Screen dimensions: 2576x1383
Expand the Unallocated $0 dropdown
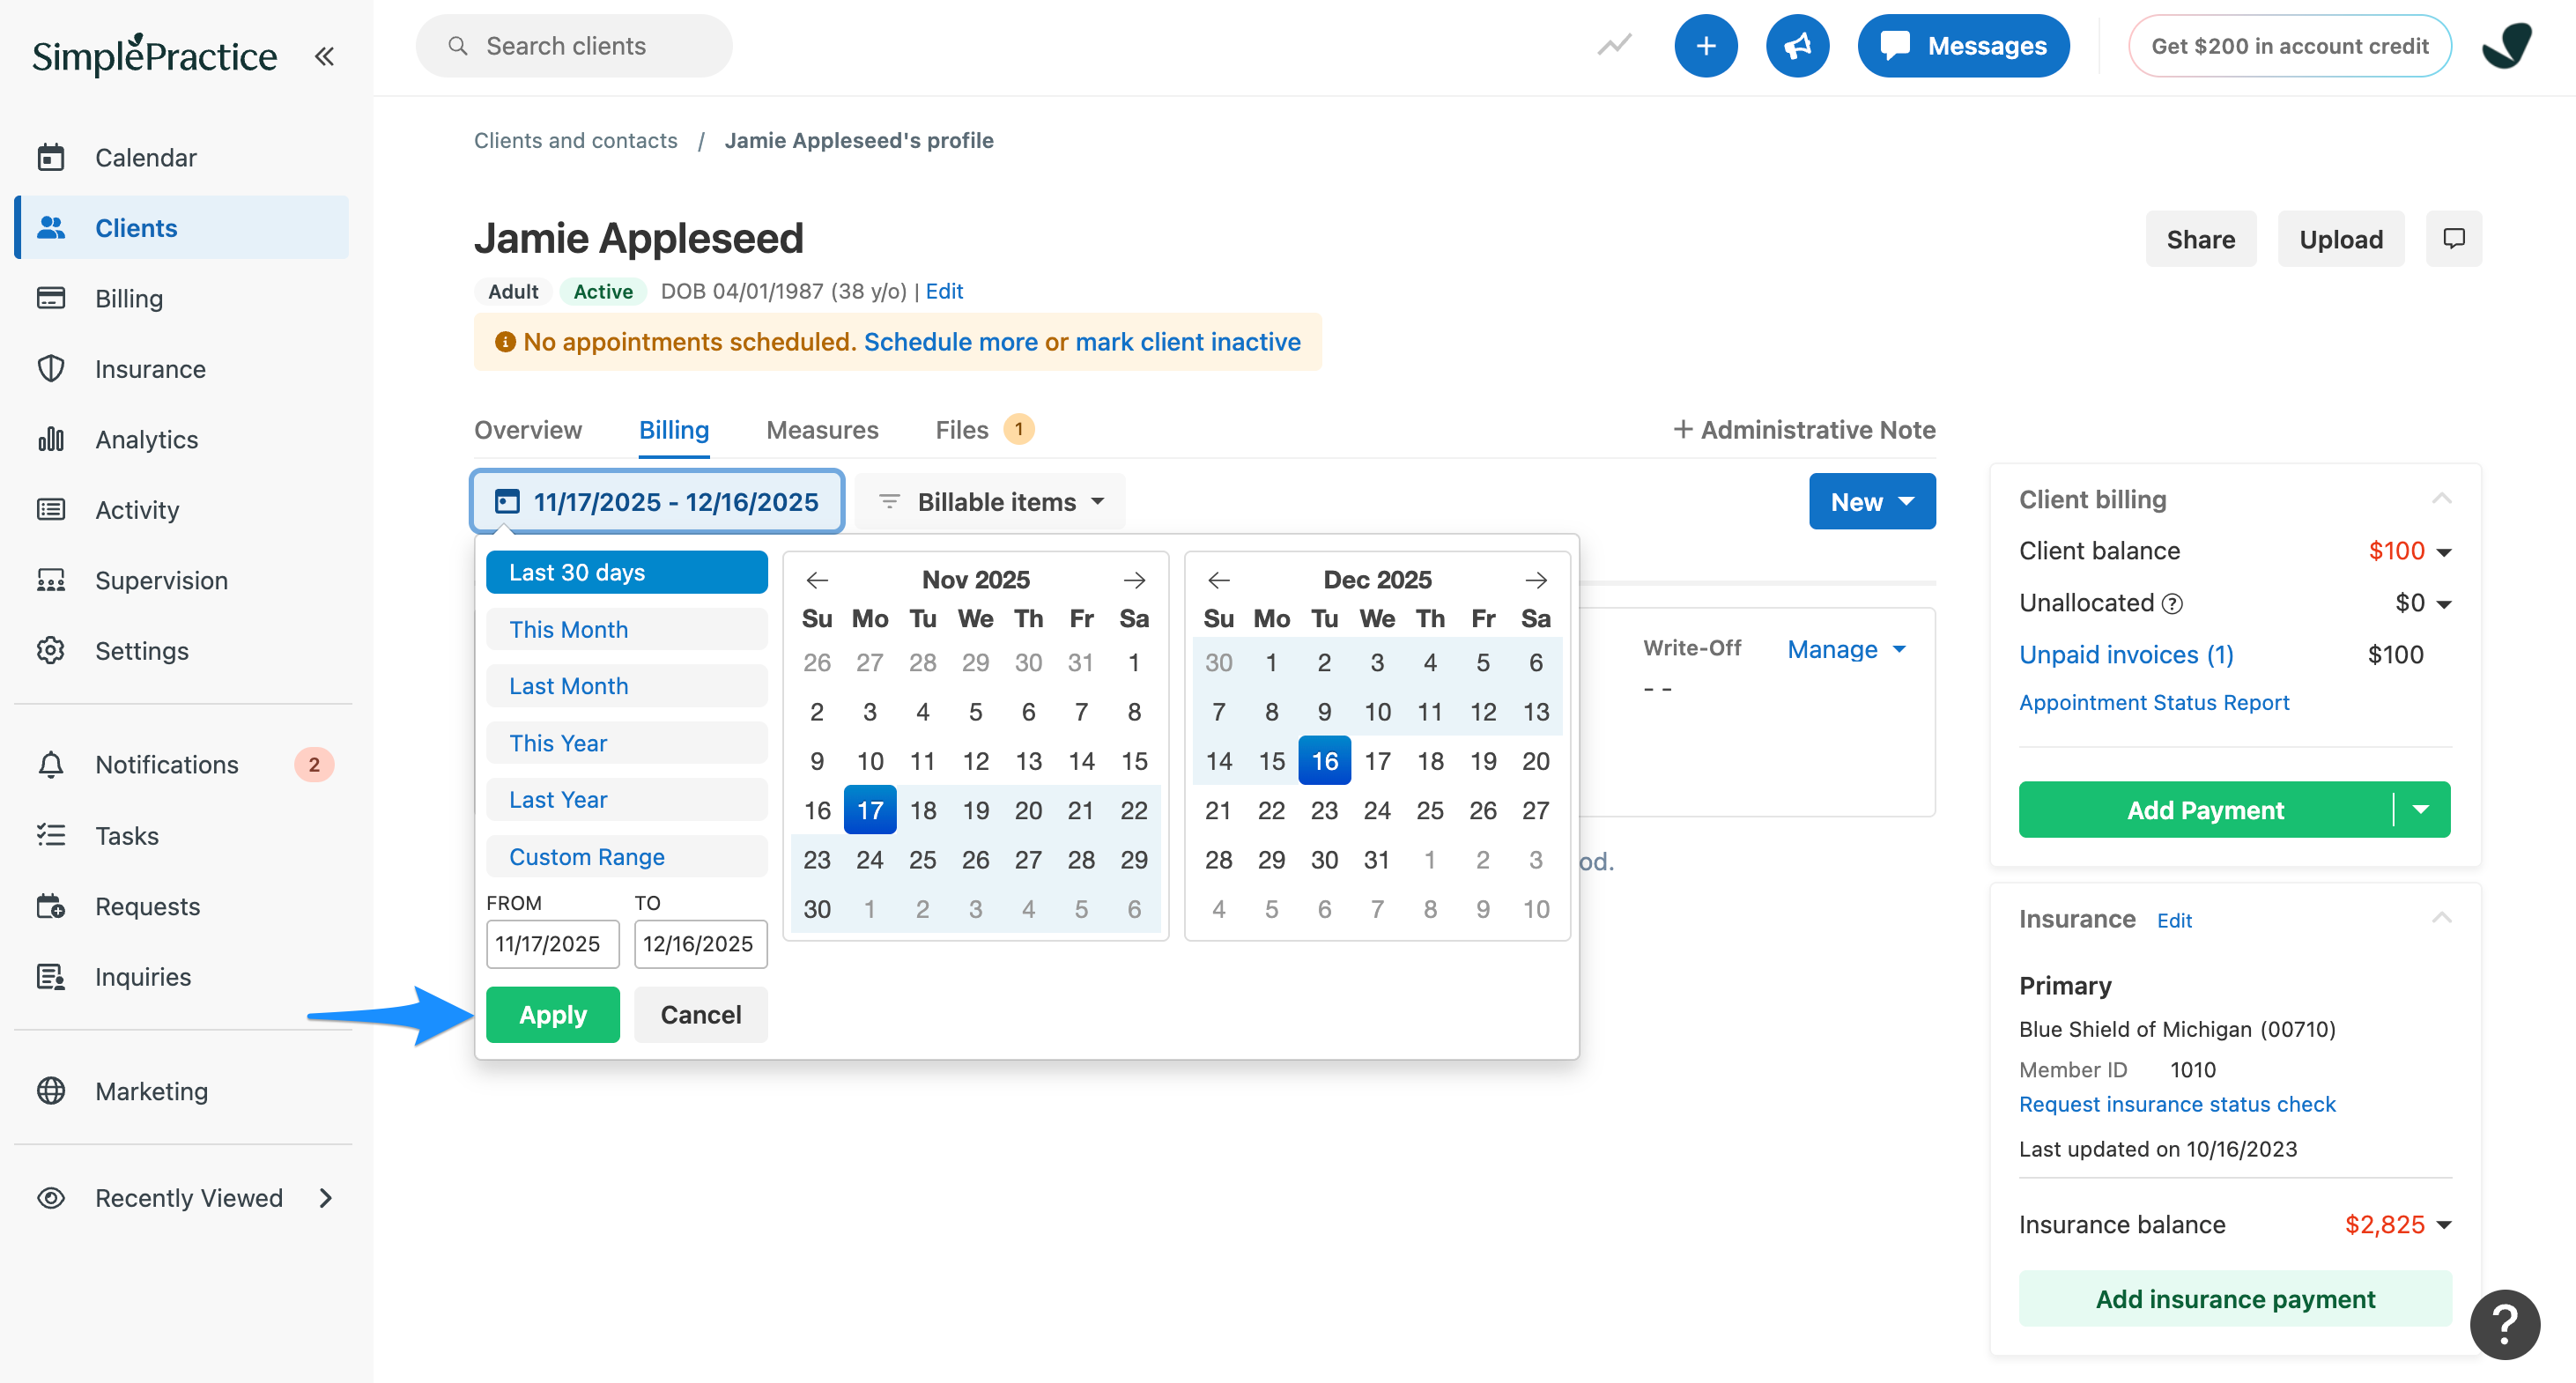2443,604
